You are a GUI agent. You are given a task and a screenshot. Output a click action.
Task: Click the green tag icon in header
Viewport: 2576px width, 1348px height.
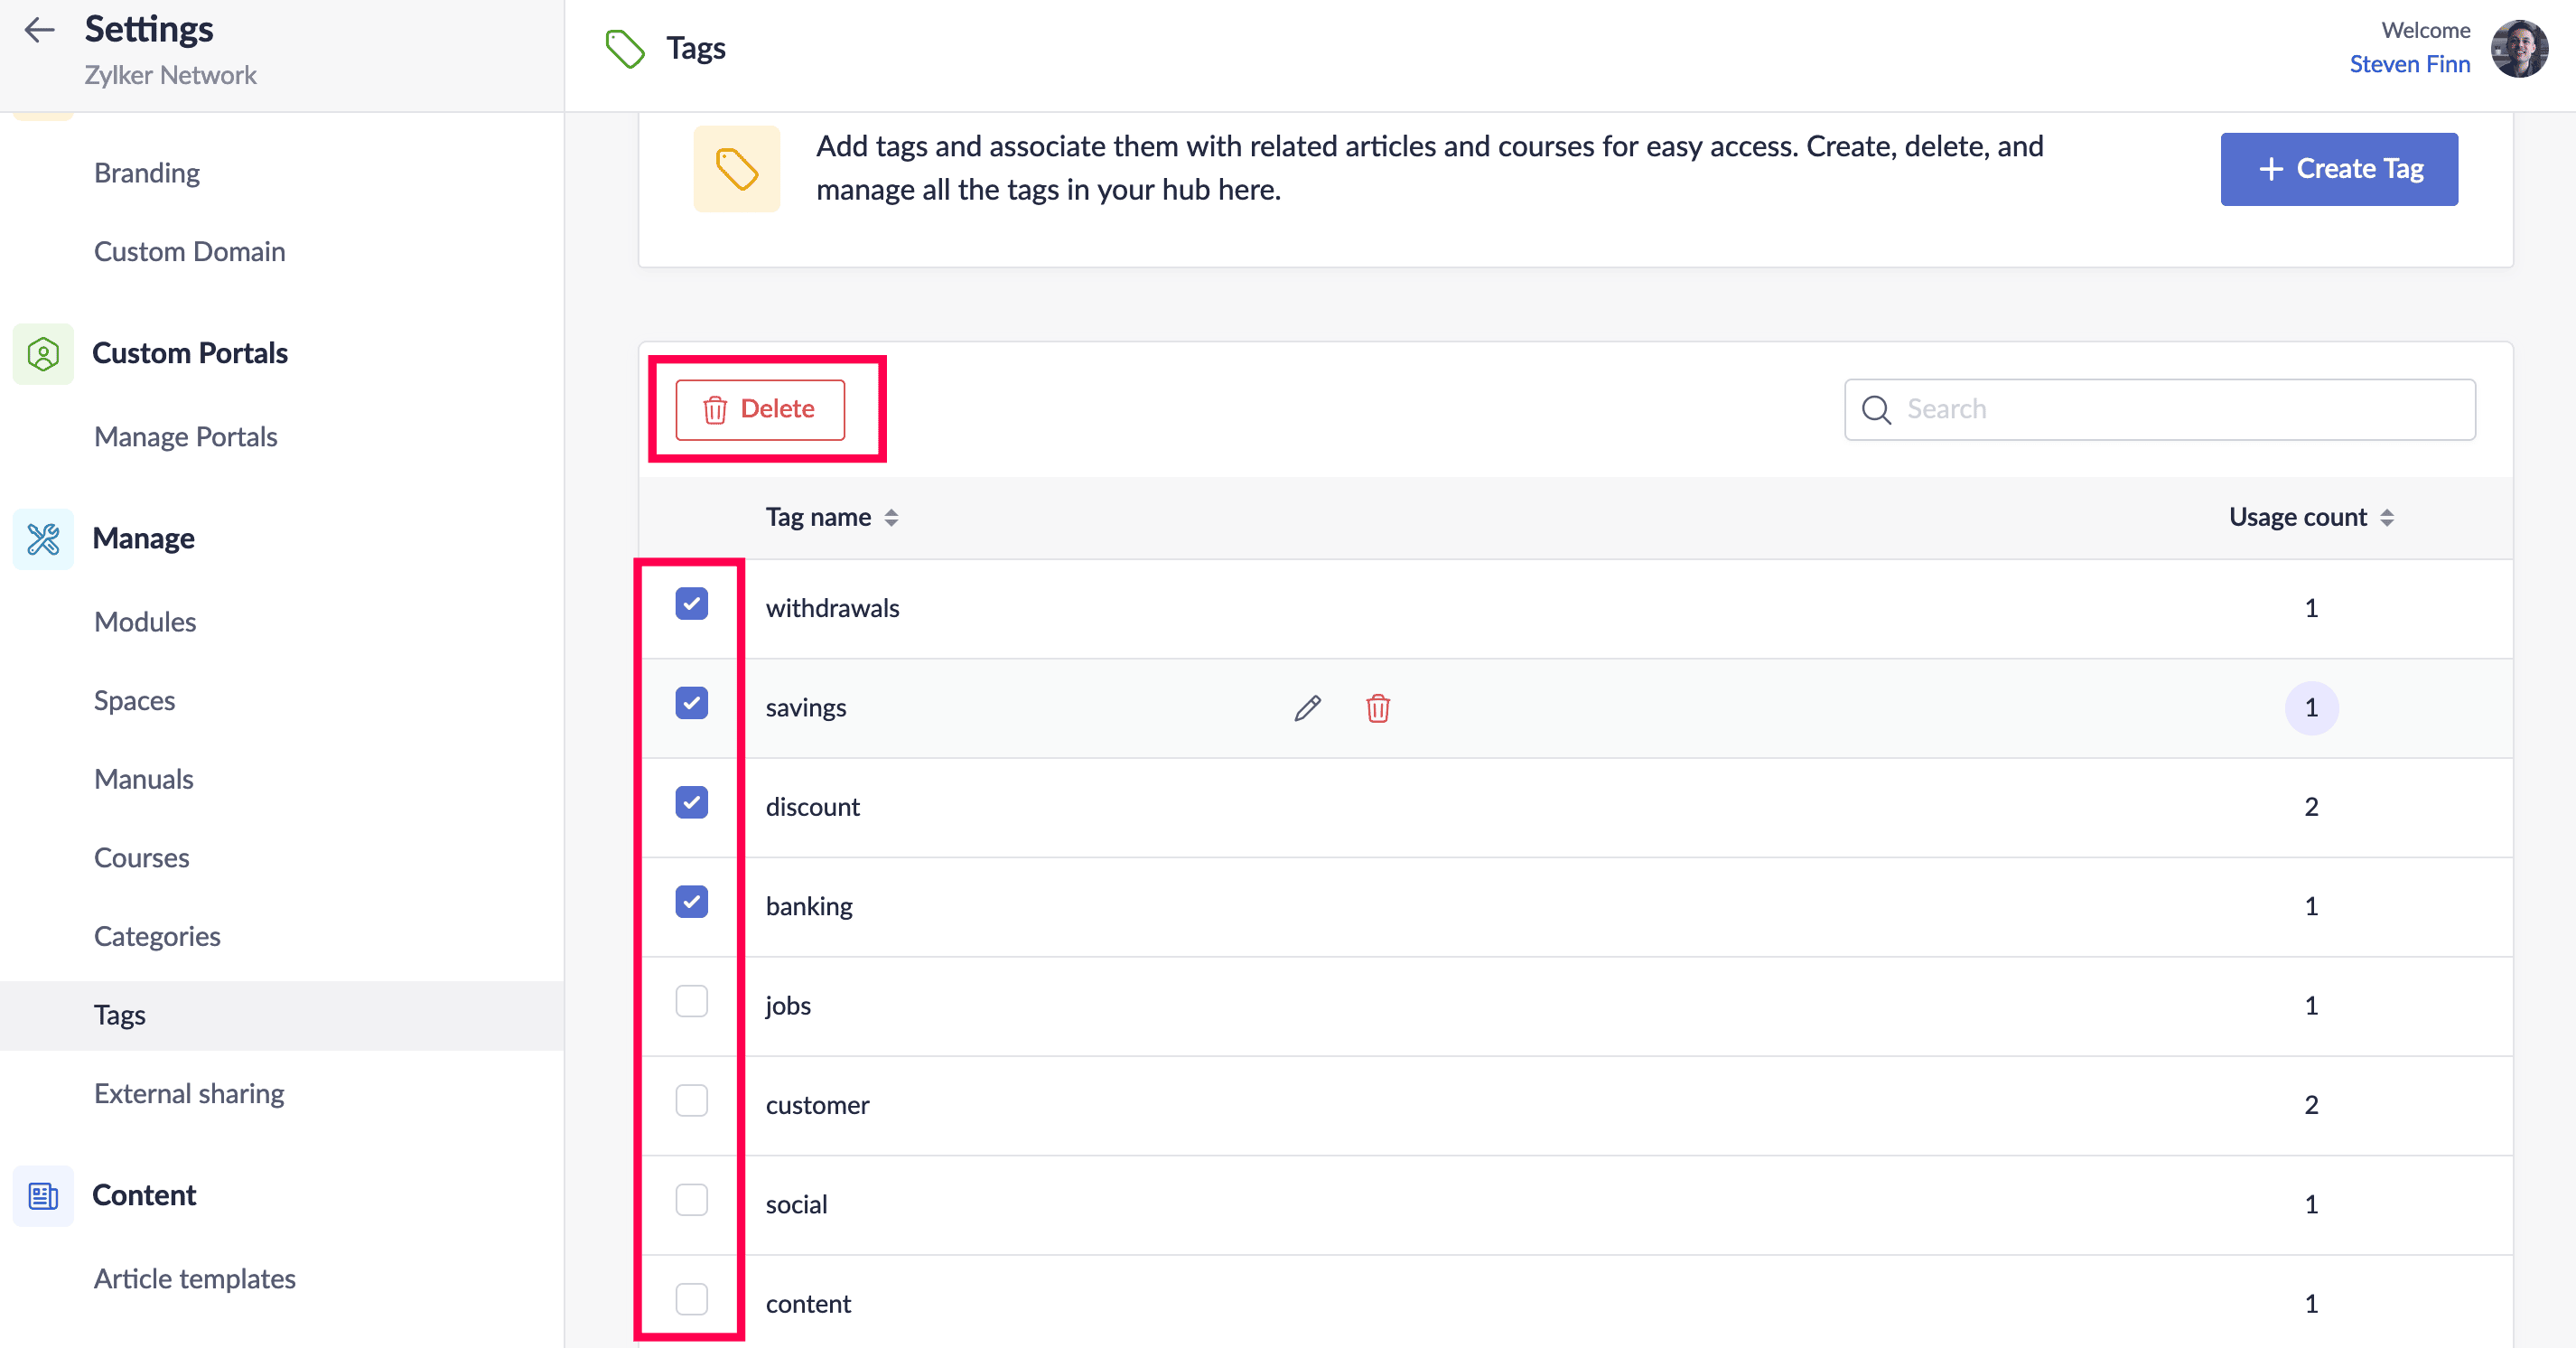[x=625, y=48]
